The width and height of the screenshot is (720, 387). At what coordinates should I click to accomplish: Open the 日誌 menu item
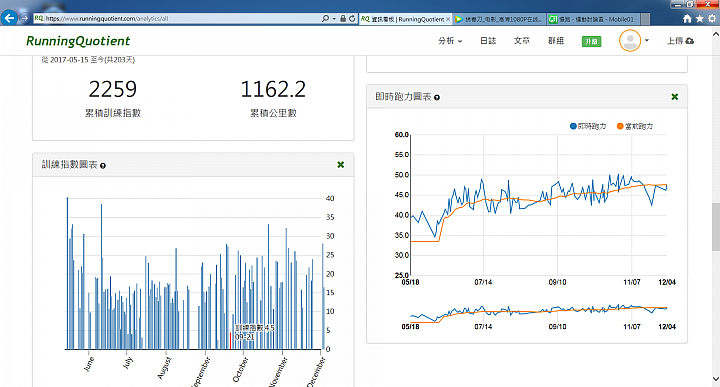pyautogui.click(x=488, y=41)
